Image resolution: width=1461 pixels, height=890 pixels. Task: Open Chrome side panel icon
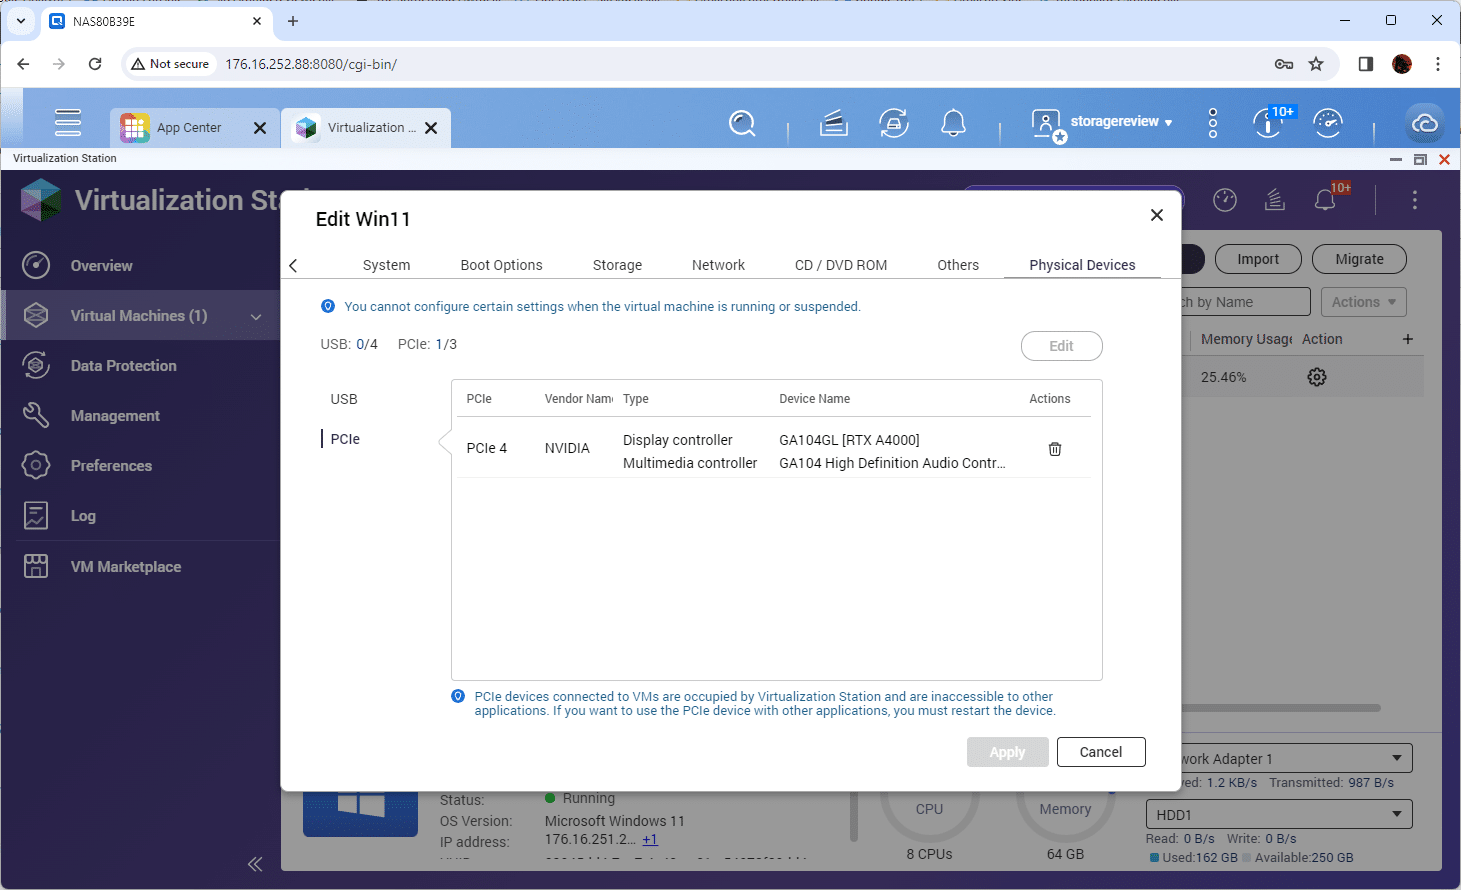(1366, 64)
